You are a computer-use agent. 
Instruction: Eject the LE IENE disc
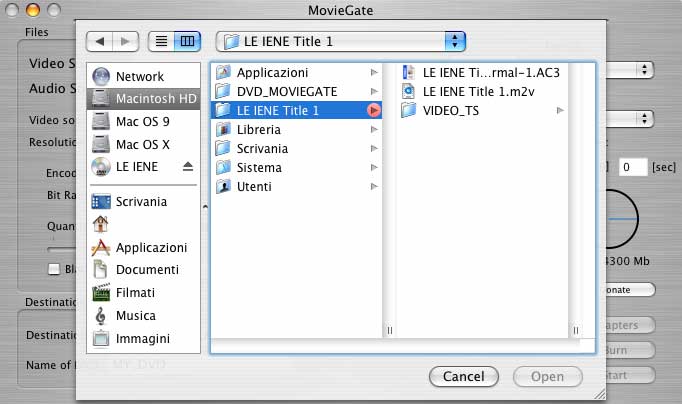point(188,166)
